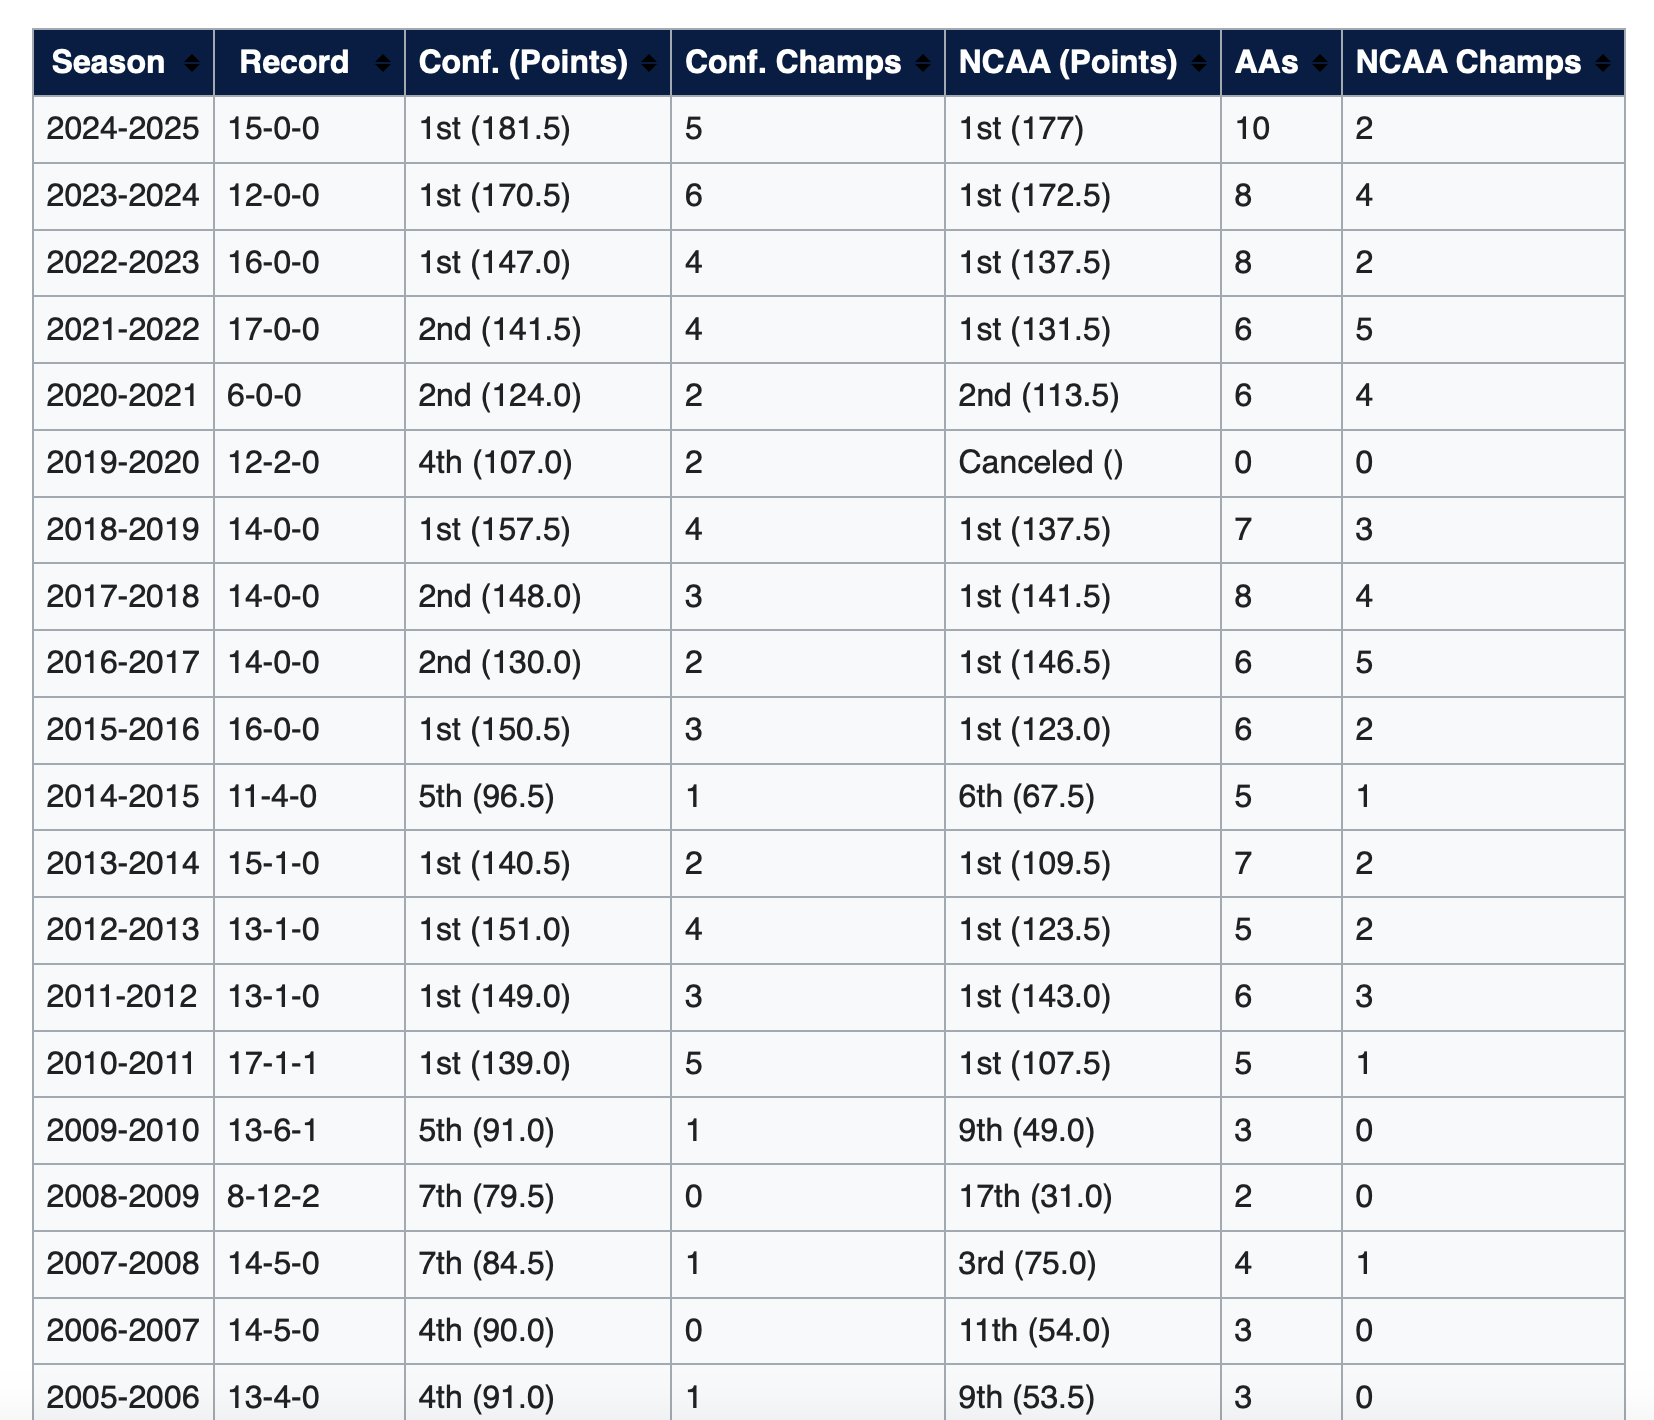Click sort arrows icon next to Conf. (Points)
This screenshot has width=1654, height=1420.
pos(649,63)
